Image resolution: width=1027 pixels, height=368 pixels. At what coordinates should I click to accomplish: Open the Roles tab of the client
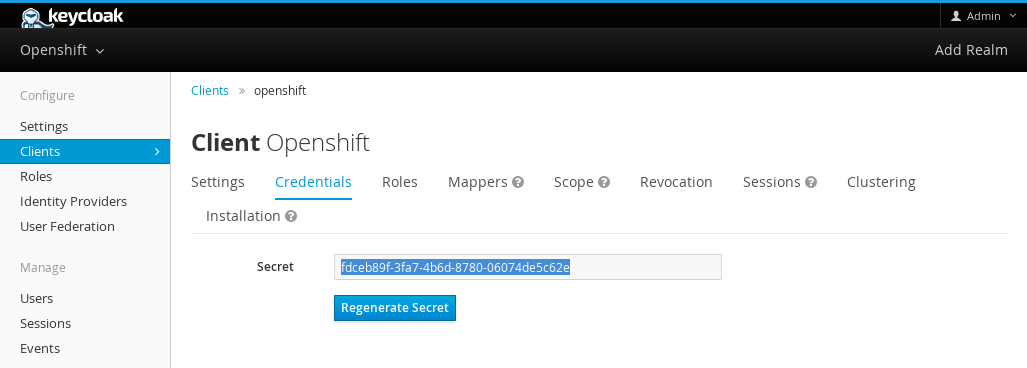400,182
